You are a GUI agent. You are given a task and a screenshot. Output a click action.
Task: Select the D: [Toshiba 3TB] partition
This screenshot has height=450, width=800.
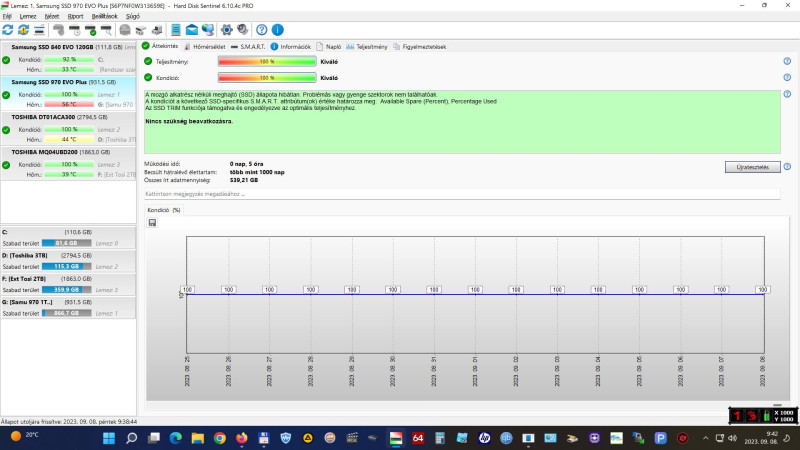[x=68, y=261]
